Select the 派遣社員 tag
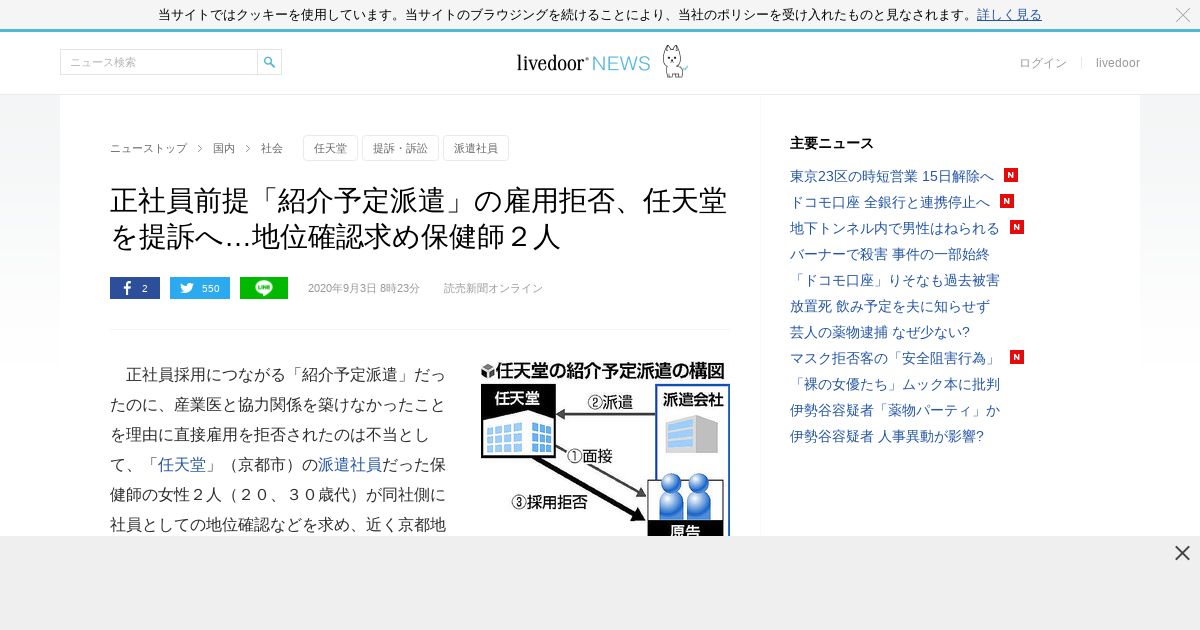This screenshot has width=1200, height=630. [x=476, y=148]
